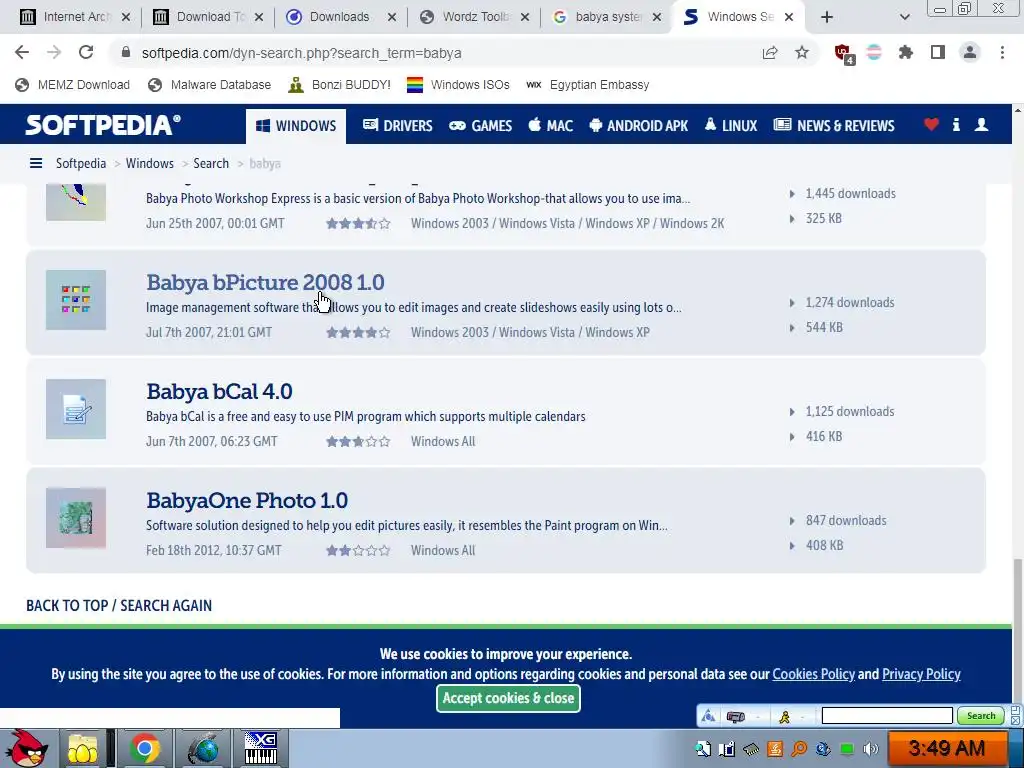Switch to the Downloads tab
The image size is (1024, 768).
[340, 17]
